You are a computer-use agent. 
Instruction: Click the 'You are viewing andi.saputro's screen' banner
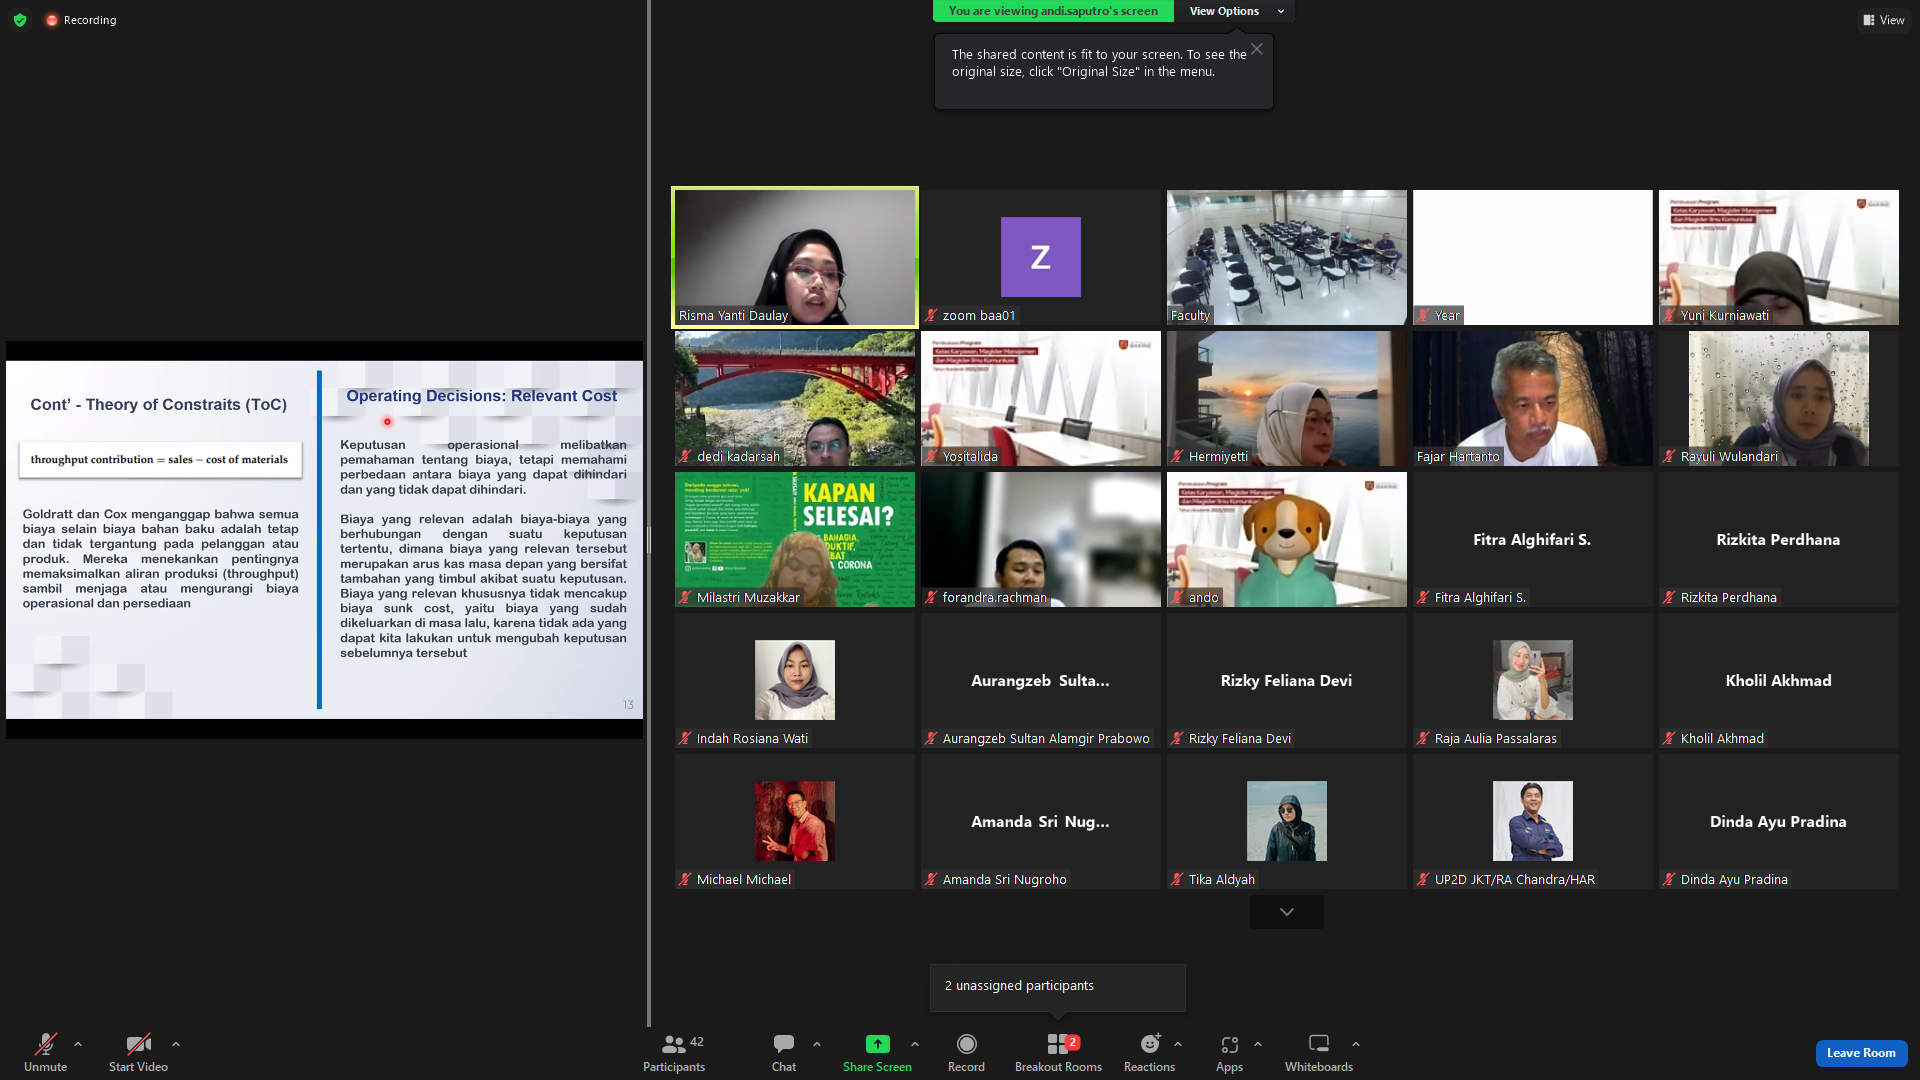[1053, 11]
